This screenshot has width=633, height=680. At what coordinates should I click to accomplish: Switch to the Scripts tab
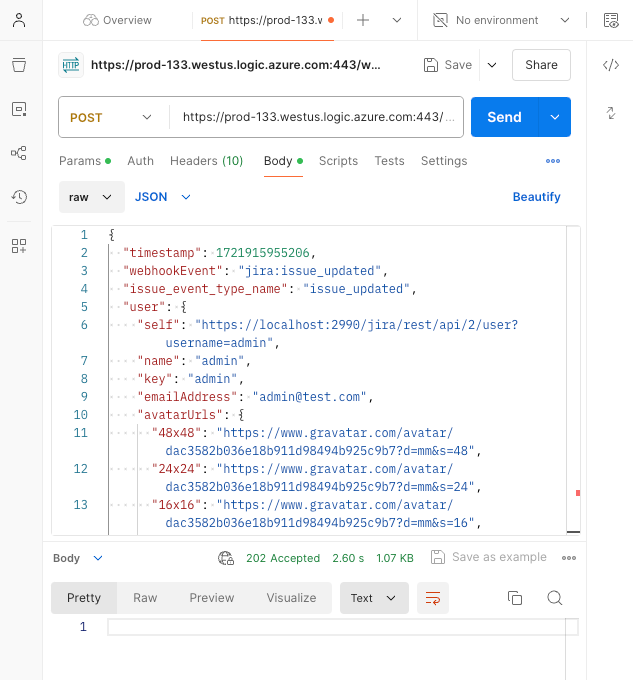[338, 161]
